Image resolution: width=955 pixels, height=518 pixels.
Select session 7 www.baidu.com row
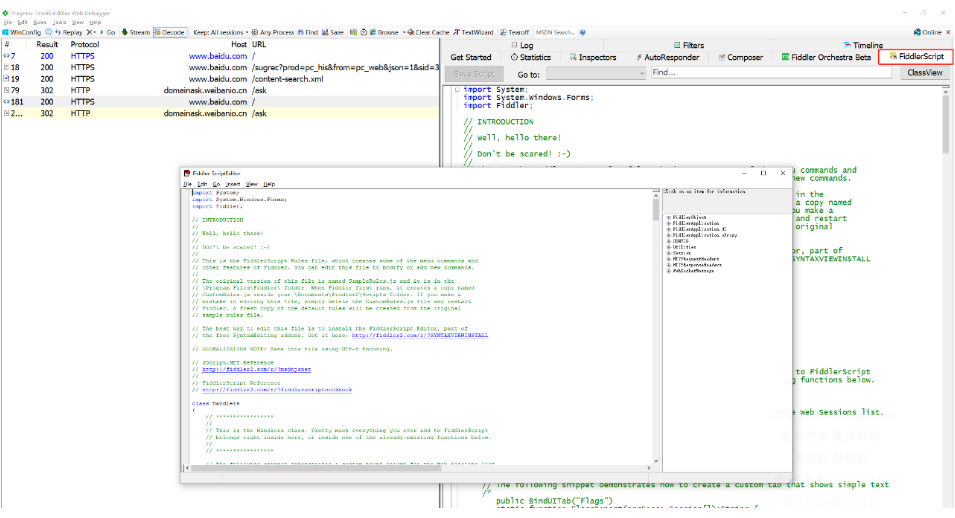(220, 56)
